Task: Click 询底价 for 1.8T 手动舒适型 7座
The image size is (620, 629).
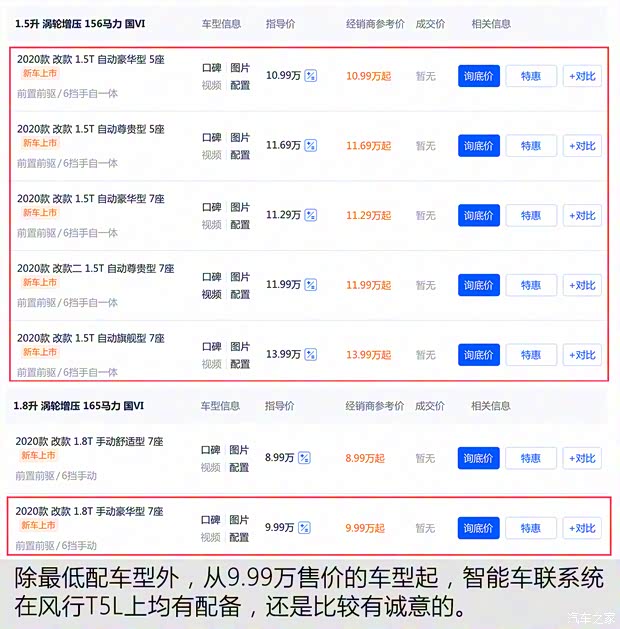Action: pos(478,458)
